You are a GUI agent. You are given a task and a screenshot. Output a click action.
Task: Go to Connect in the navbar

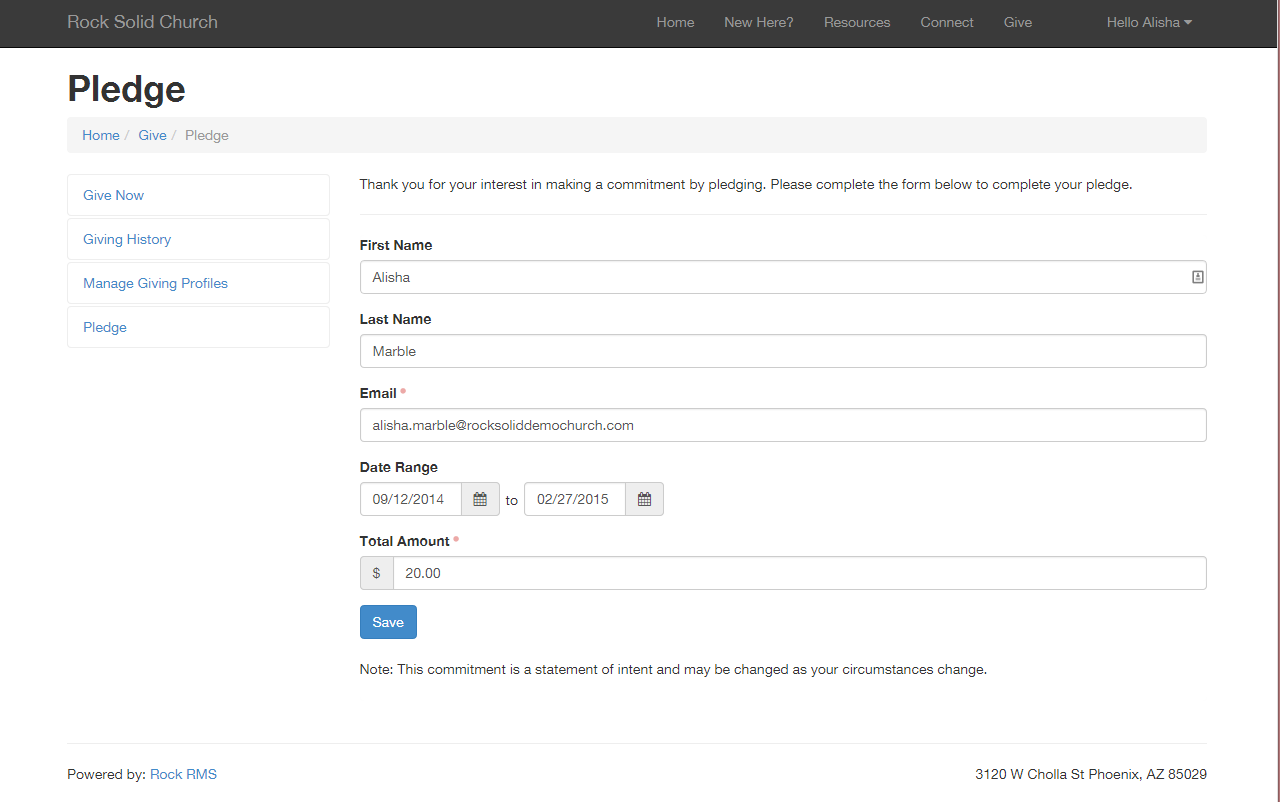pyautogui.click(x=946, y=22)
